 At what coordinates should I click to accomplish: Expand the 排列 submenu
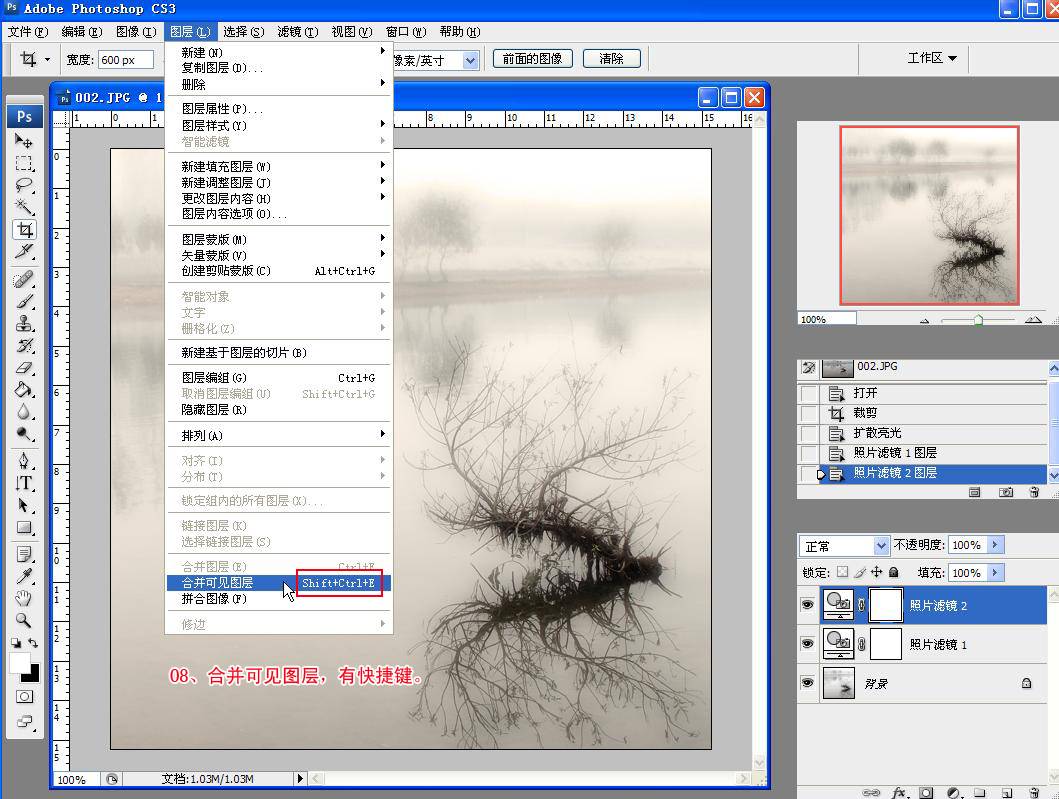tap(278, 436)
